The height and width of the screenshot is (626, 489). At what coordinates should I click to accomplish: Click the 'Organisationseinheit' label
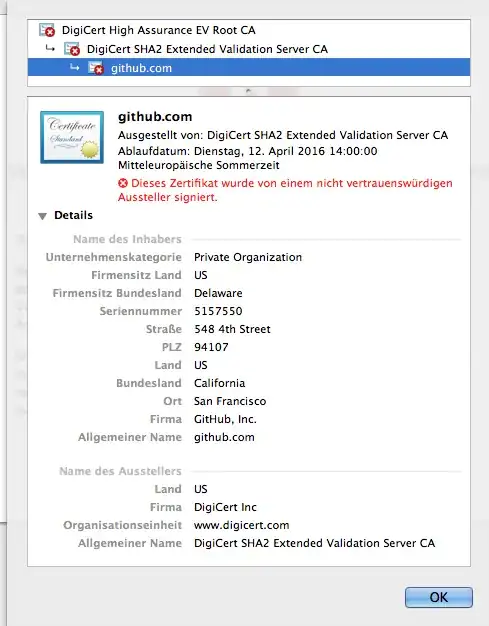click(x=123, y=525)
